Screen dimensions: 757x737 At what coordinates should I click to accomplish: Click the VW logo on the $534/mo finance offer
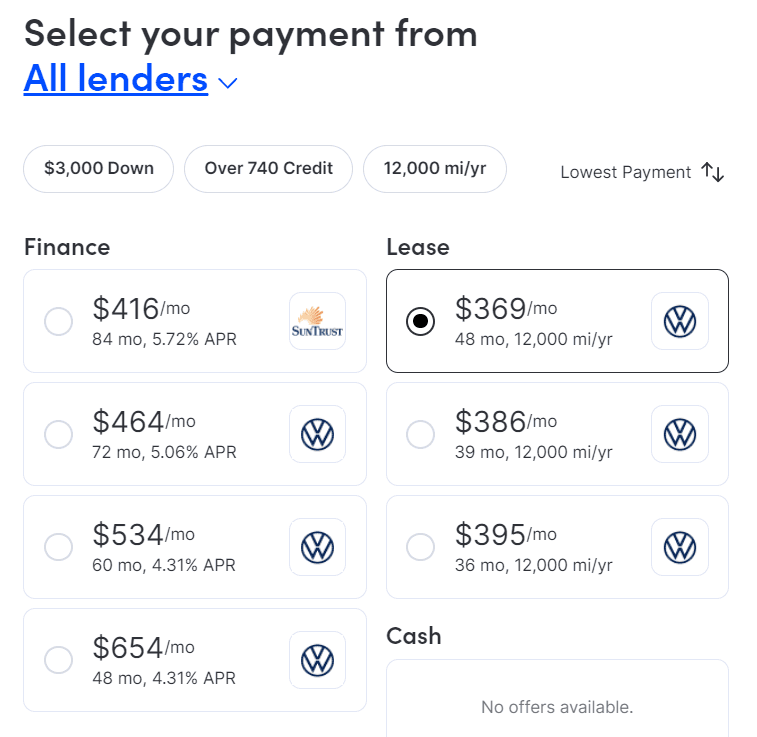pyautogui.click(x=317, y=547)
